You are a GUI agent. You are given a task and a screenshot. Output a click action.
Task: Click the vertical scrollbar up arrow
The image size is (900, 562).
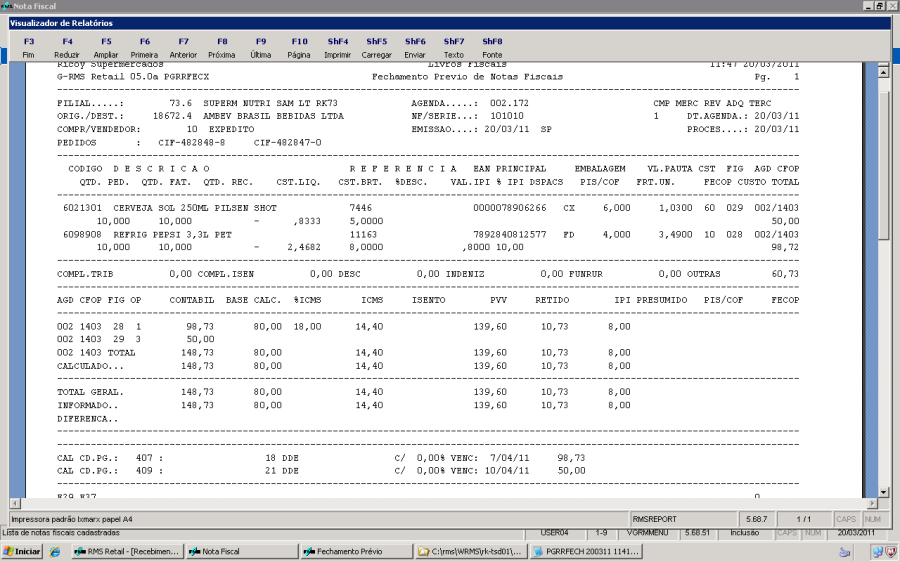[883, 72]
